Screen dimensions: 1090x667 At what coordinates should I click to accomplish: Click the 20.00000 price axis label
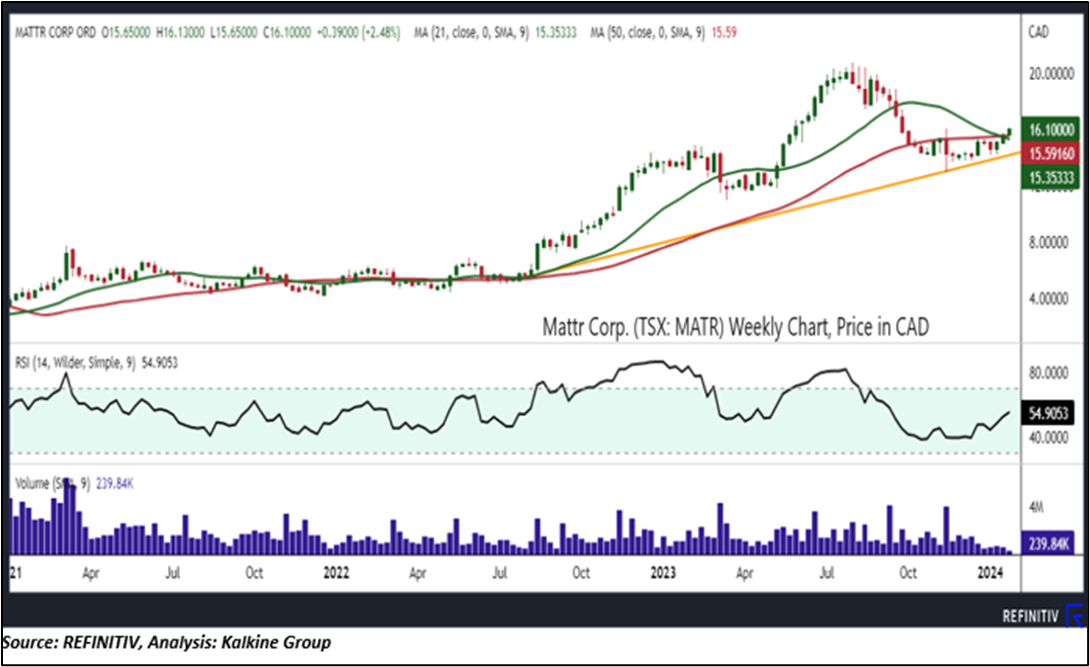tap(1052, 74)
